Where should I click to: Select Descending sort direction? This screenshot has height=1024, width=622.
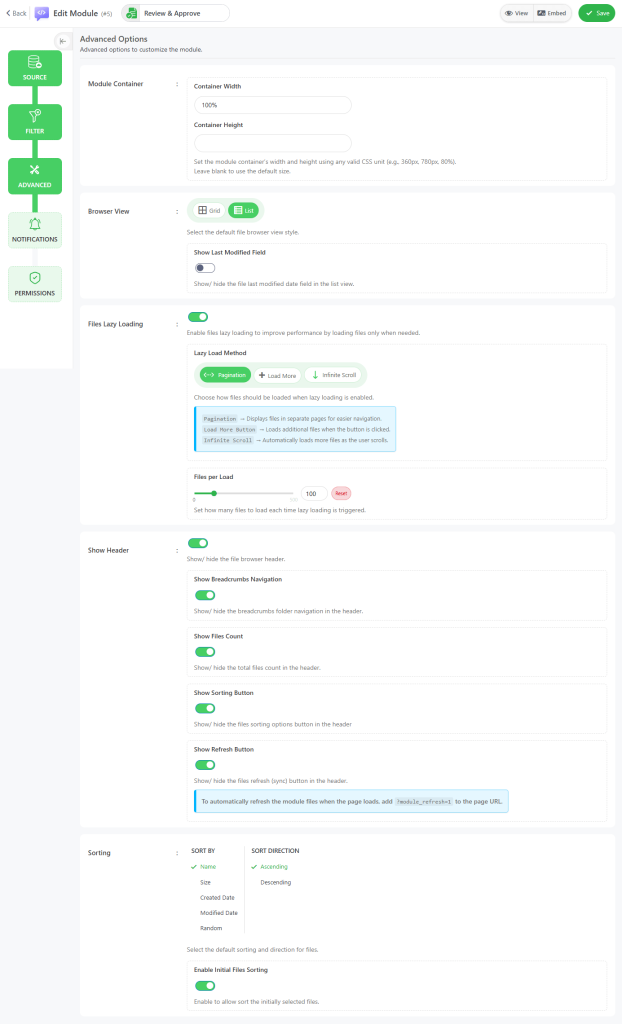(x=276, y=883)
